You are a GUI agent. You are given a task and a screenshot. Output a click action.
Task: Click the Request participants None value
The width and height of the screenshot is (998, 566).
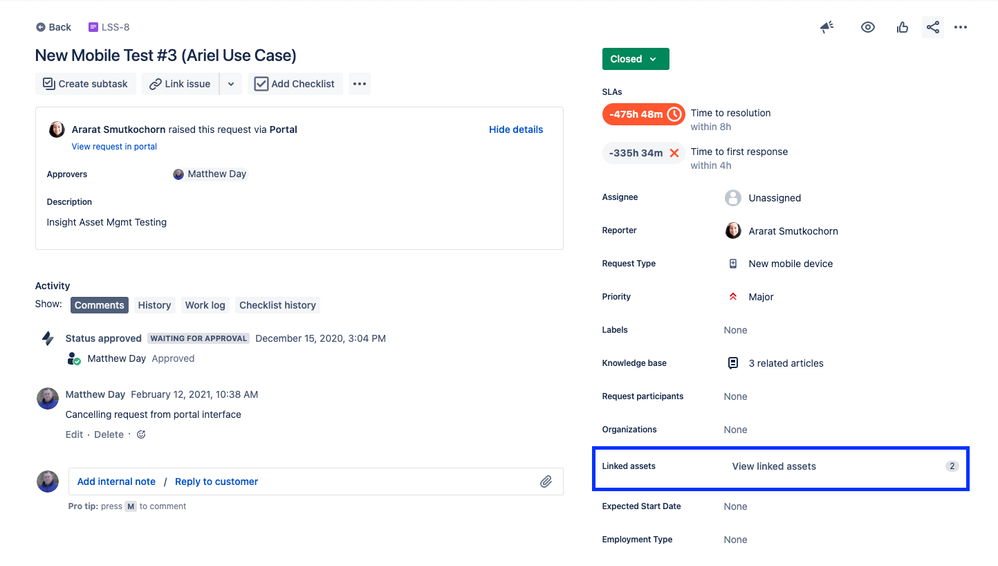click(735, 396)
